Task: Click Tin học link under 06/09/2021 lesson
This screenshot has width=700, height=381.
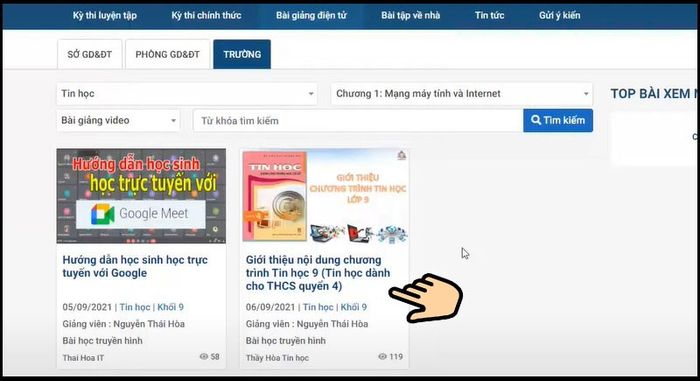Action: click(x=318, y=307)
